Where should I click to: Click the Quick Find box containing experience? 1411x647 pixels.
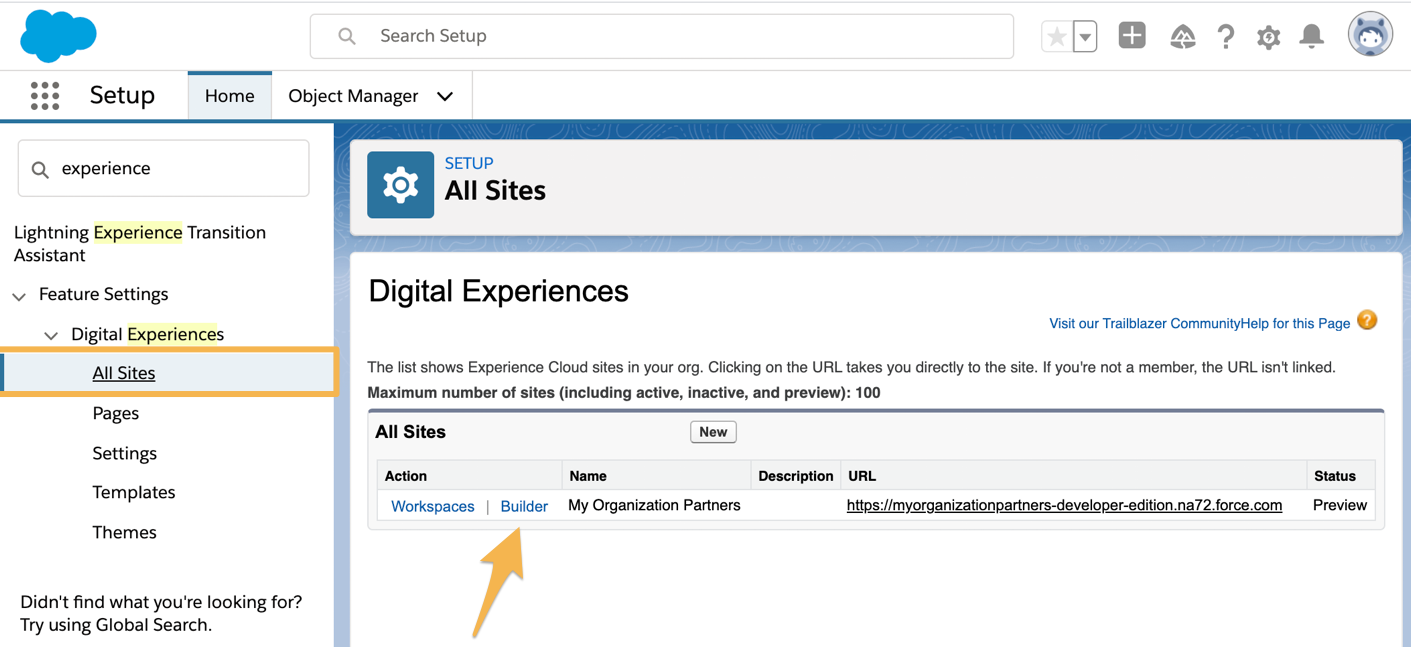(163, 168)
